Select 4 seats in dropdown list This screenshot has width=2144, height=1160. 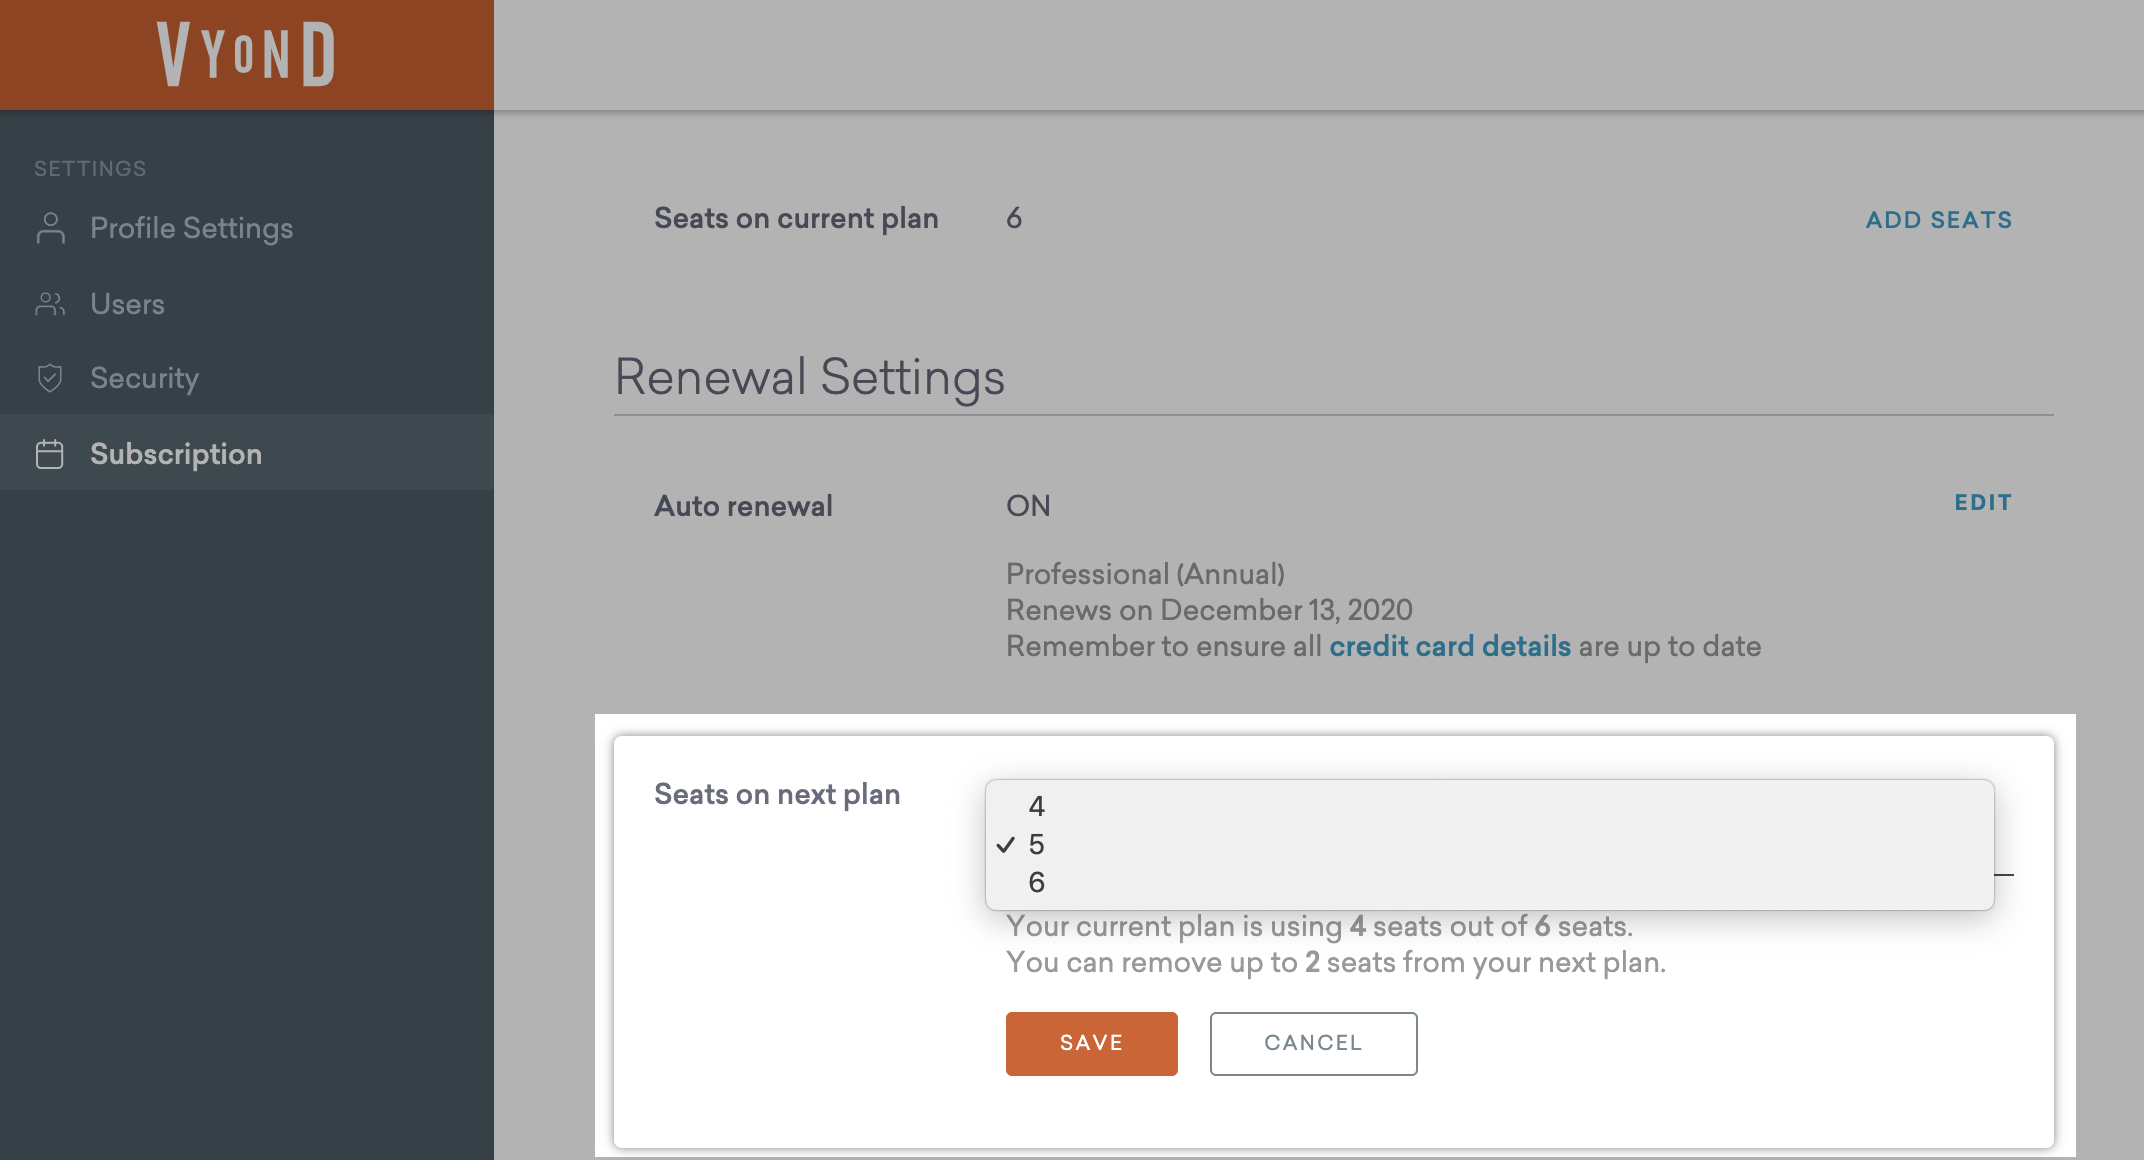pyautogui.click(x=1037, y=806)
